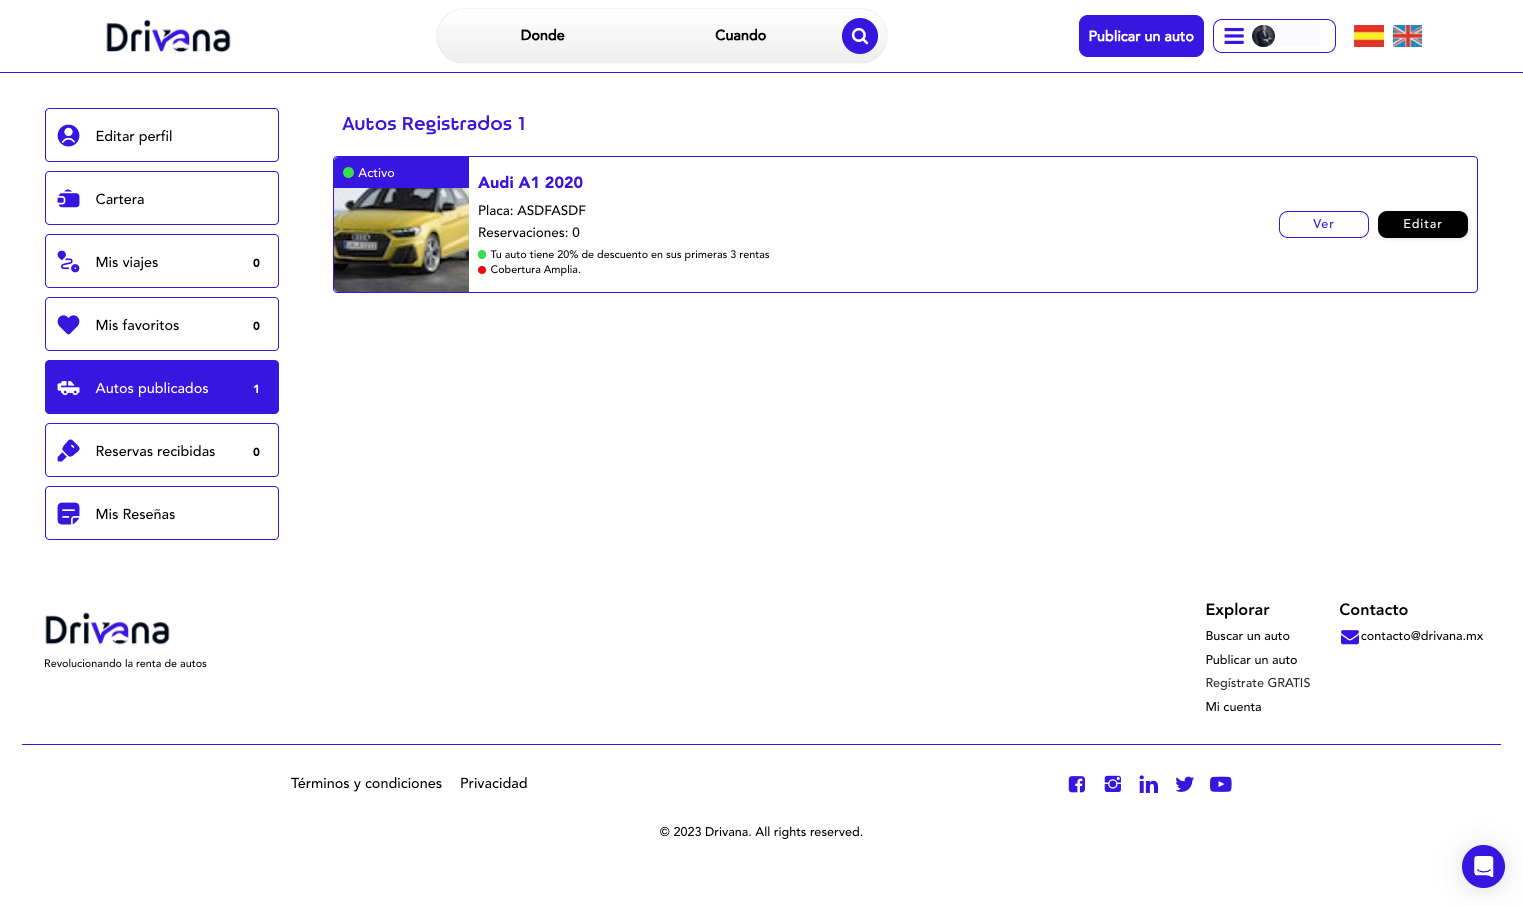Viewport: 1523px width, 906px height.
Task: Click Editar on the Audi A1 listing
Action: [1422, 224]
